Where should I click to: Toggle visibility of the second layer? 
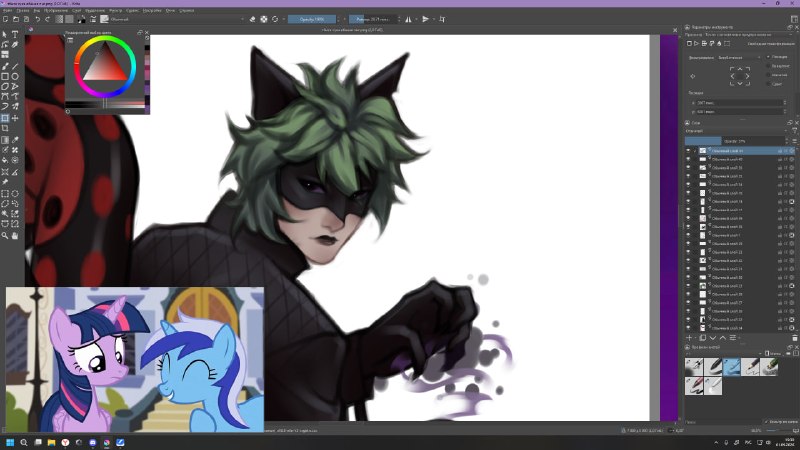688,159
